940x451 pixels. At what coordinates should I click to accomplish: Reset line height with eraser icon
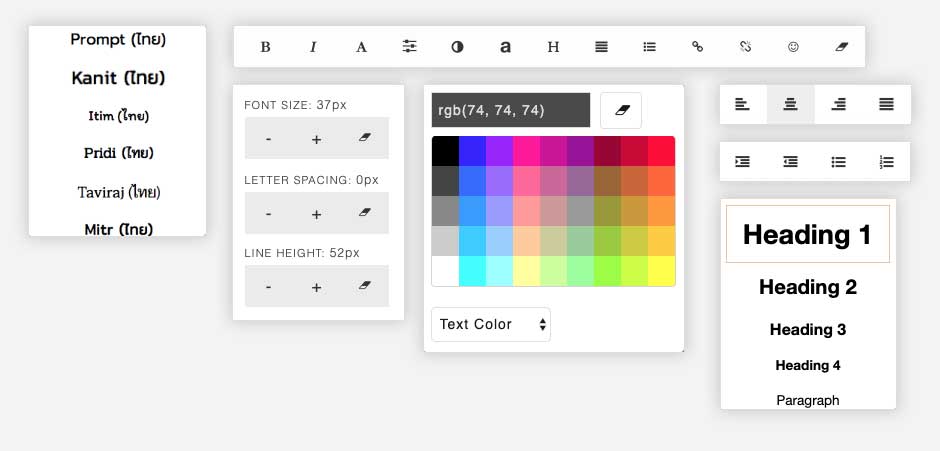(364, 286)
